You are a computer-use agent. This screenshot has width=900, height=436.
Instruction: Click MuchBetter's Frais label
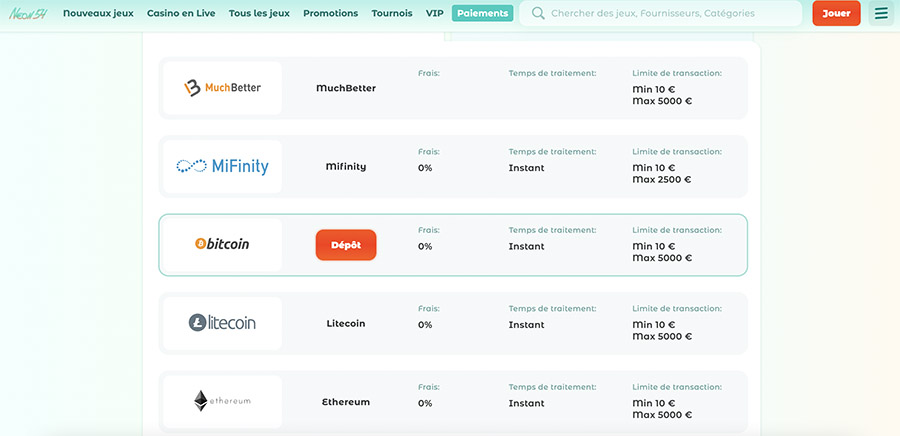(429, 73)
